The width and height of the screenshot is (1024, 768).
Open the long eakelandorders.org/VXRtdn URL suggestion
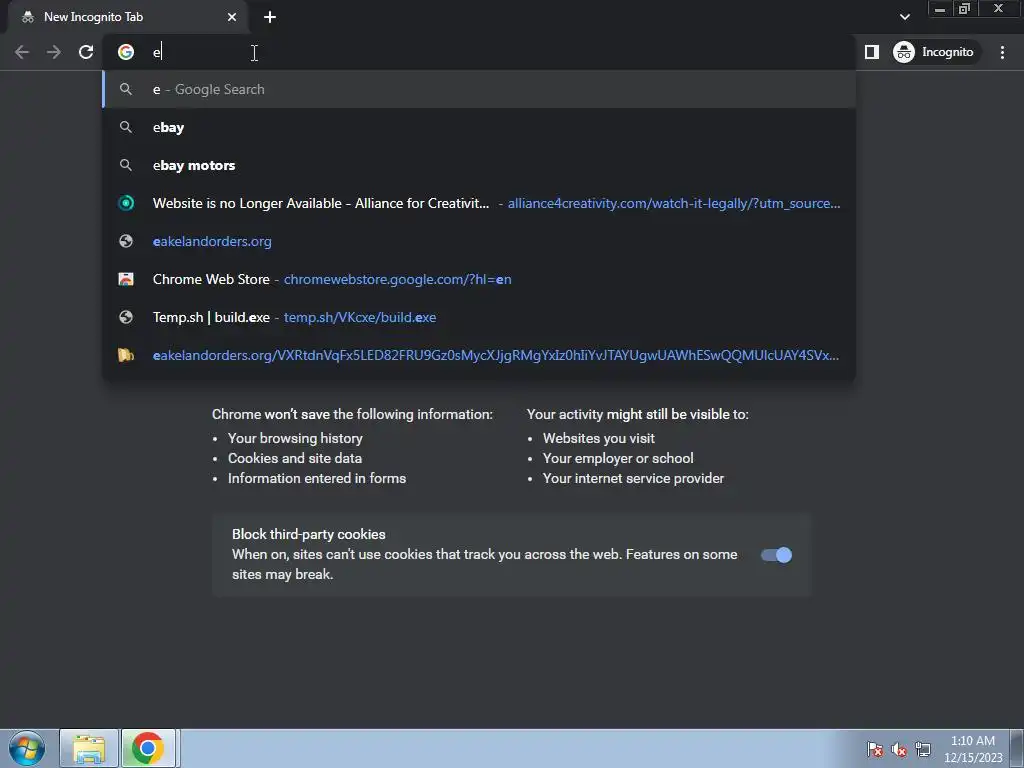[479, 355]
